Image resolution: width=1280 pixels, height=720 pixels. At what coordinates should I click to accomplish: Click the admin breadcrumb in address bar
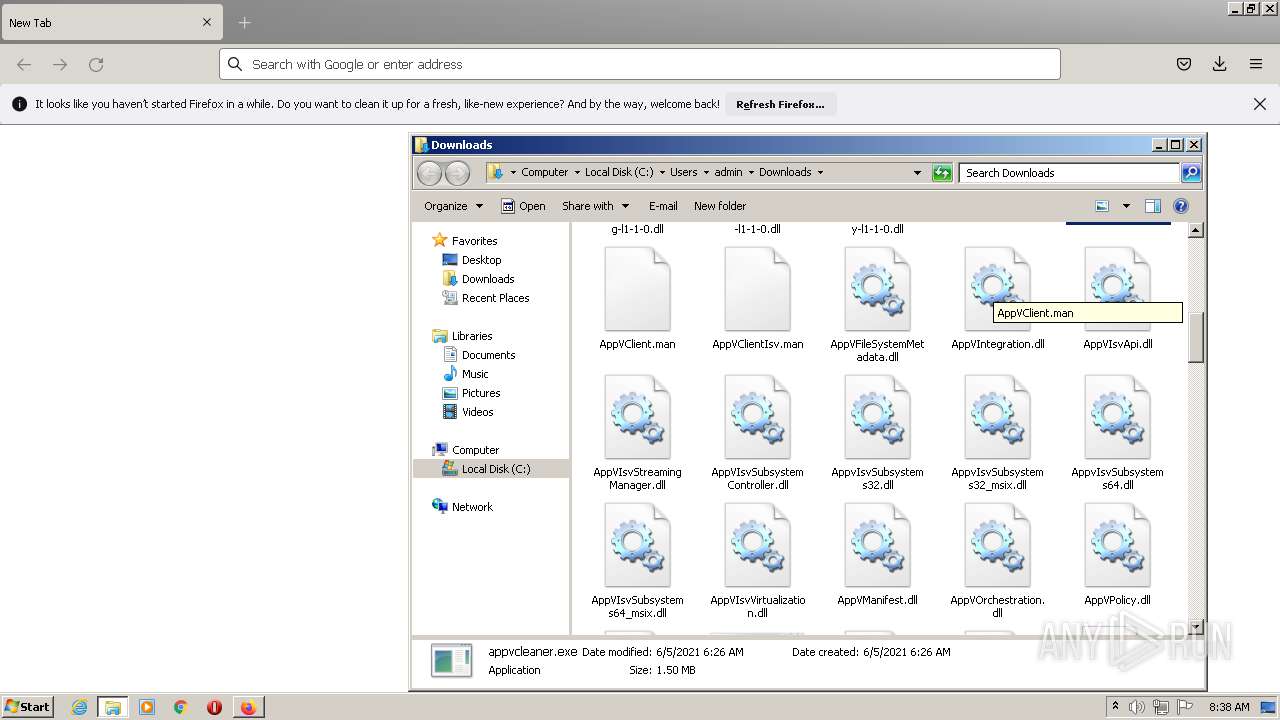[x=728, y=172]
